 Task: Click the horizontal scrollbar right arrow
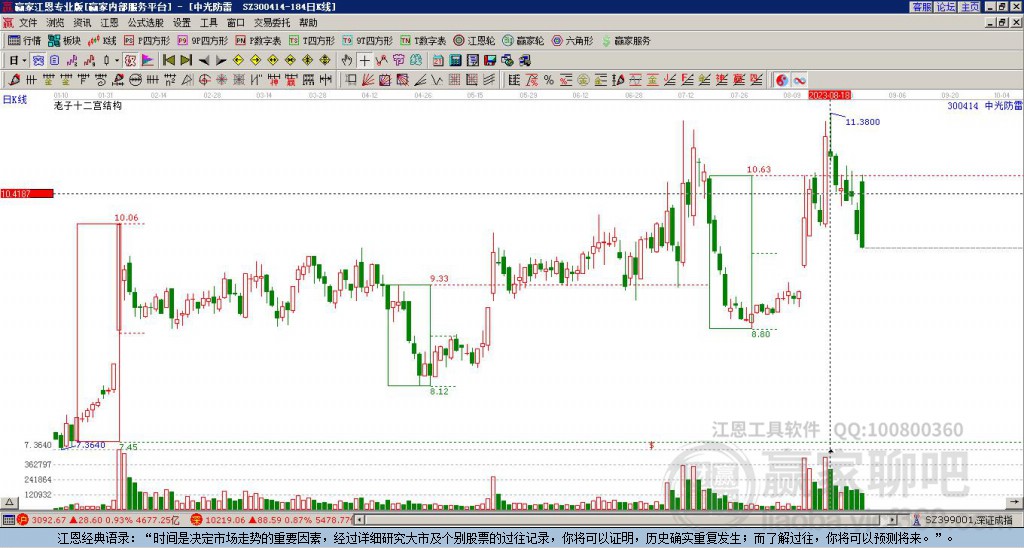(892, 520)
